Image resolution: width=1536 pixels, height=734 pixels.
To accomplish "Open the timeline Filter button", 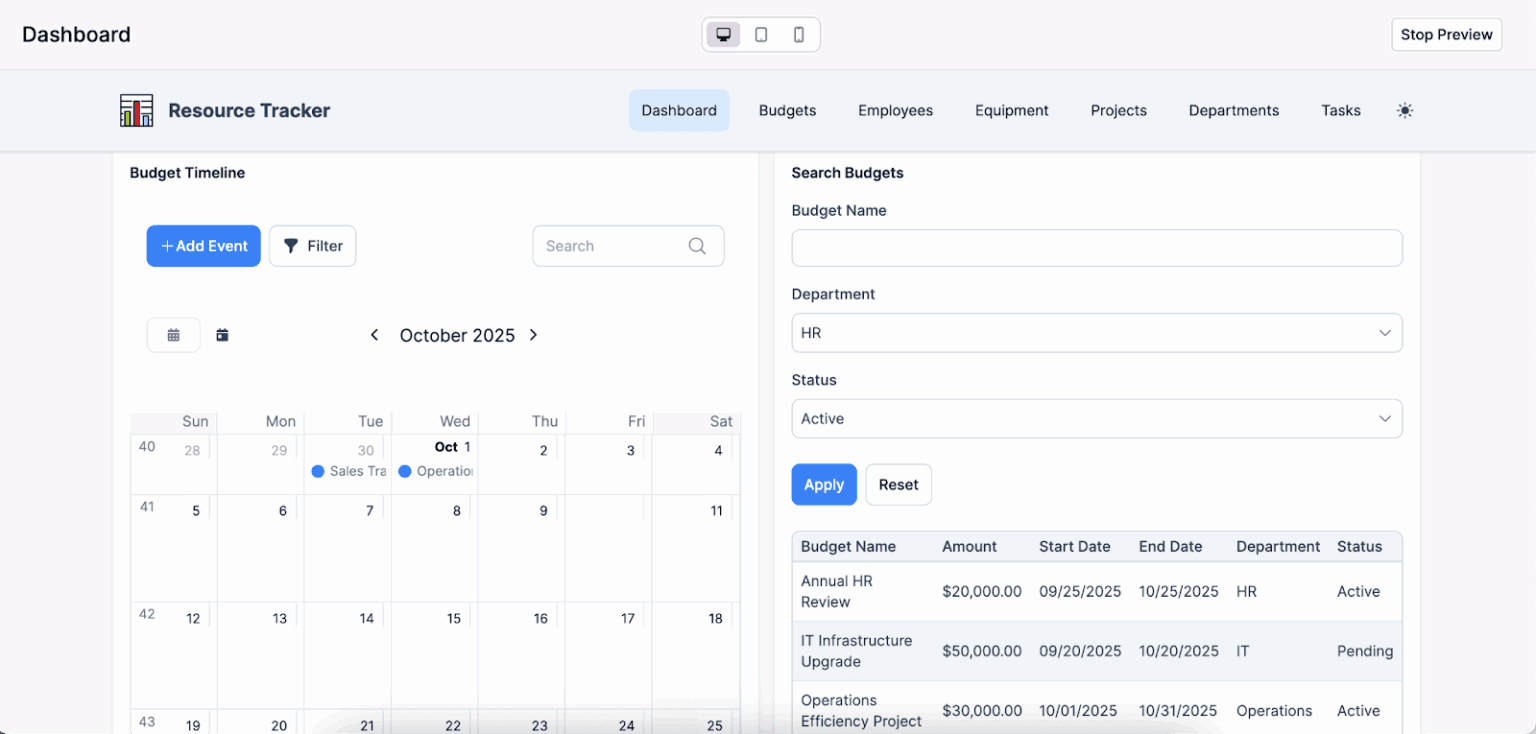I will pos(312,246).
